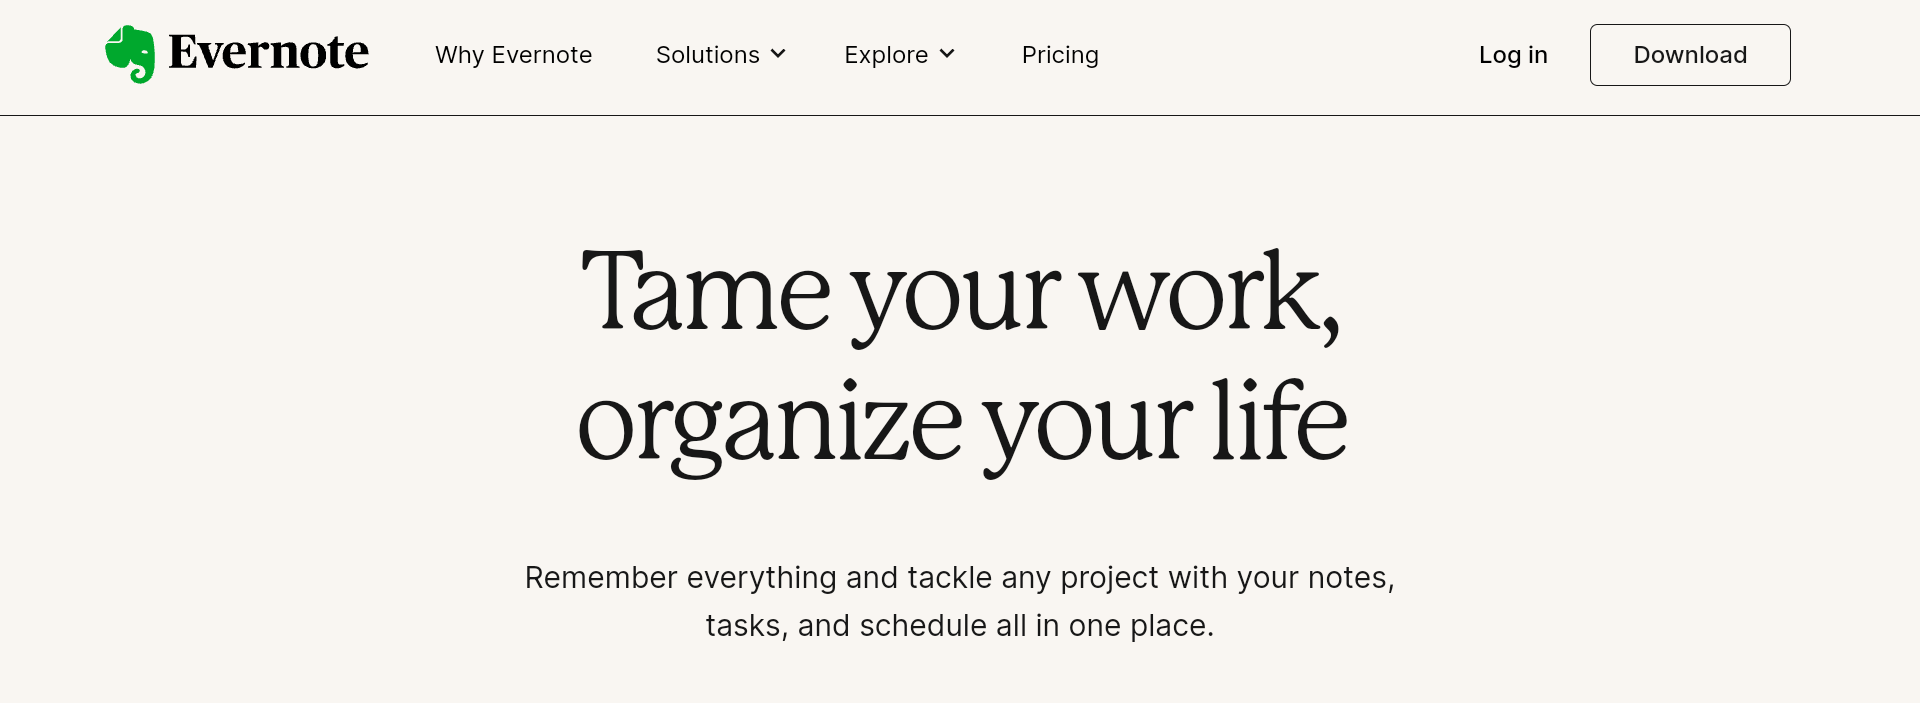The image size is (1920, 703).
Task: Click the Log in link
Action: click(1513, 55)
